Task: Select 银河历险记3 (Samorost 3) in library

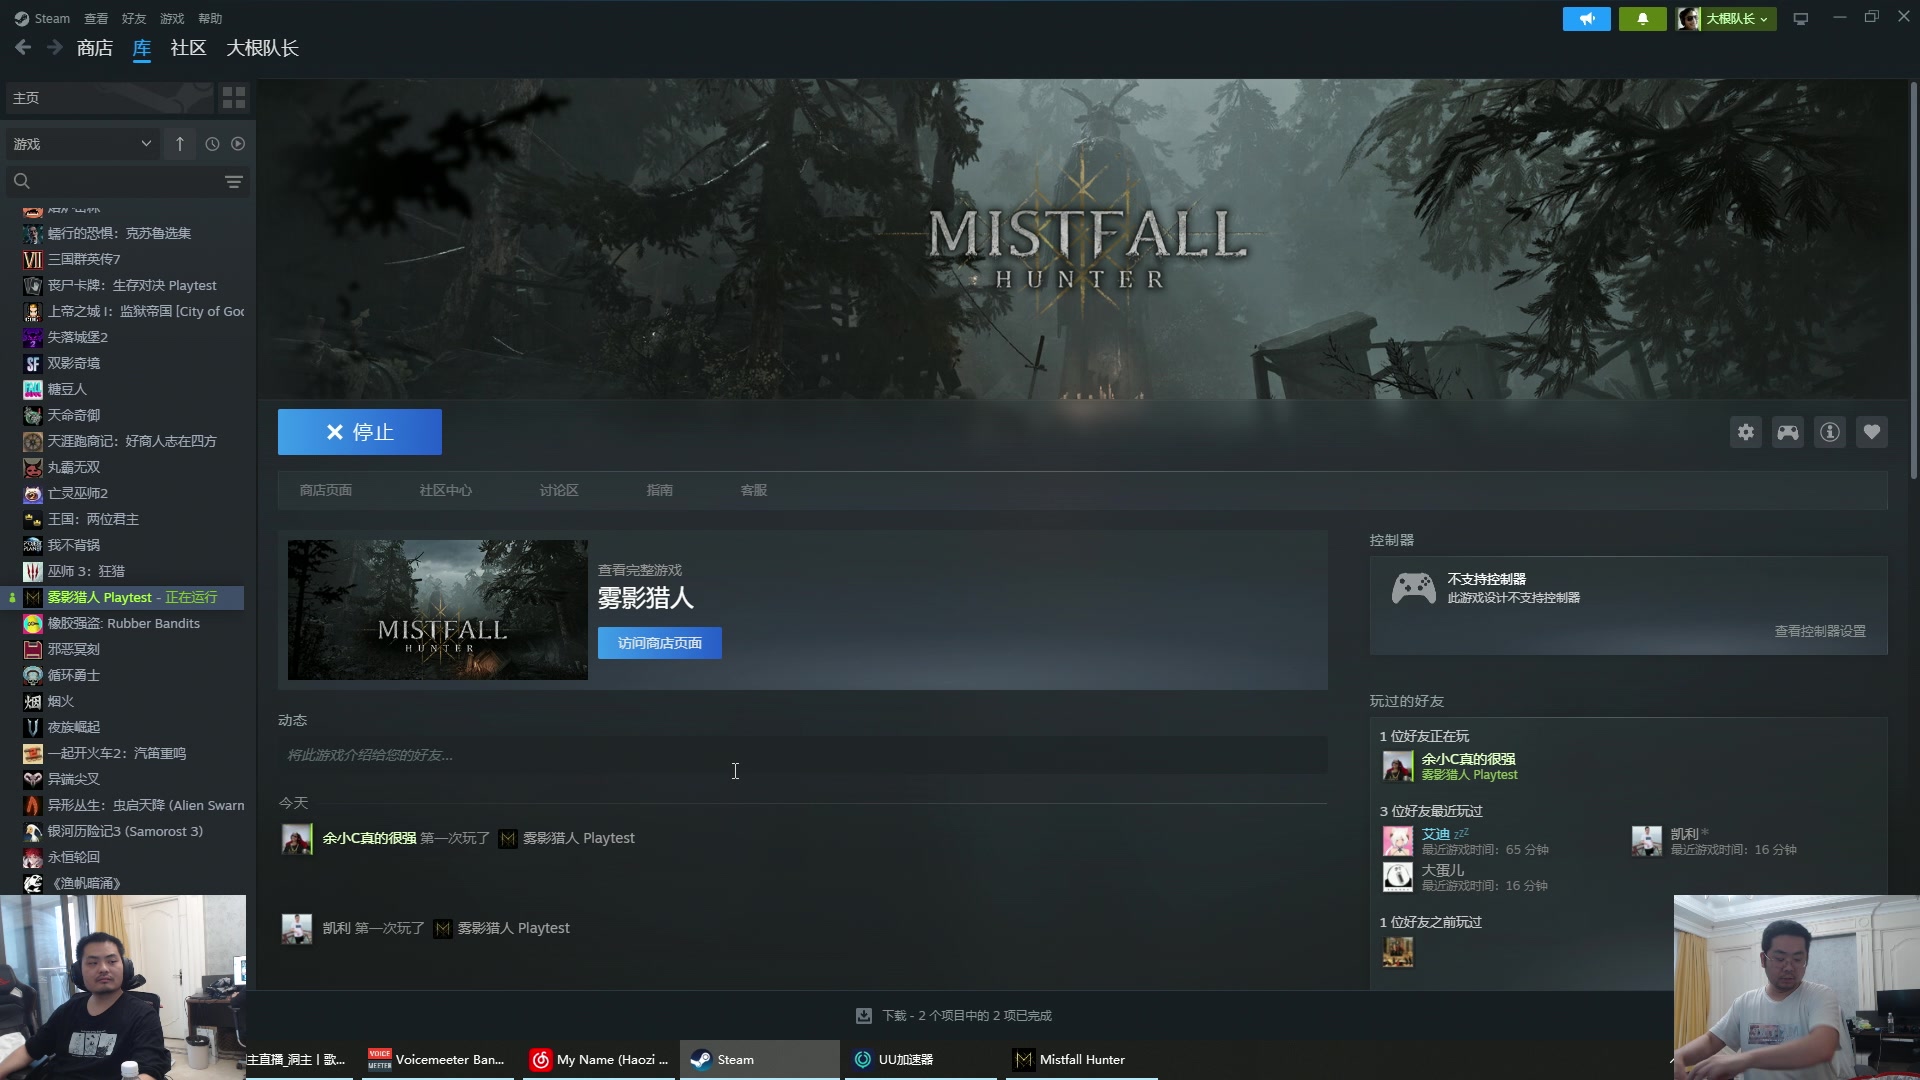Action: pos(124,831)
